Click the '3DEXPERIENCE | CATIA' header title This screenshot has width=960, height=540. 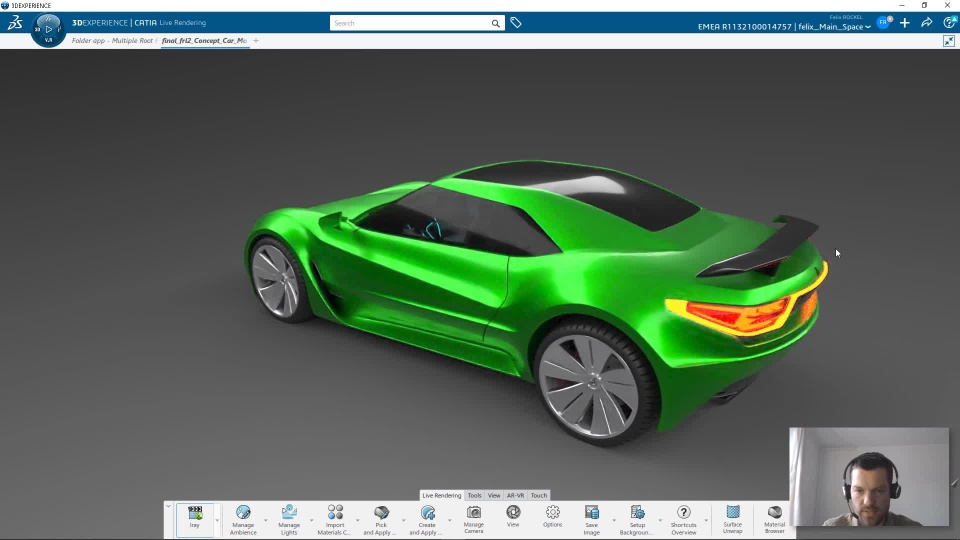114,23
